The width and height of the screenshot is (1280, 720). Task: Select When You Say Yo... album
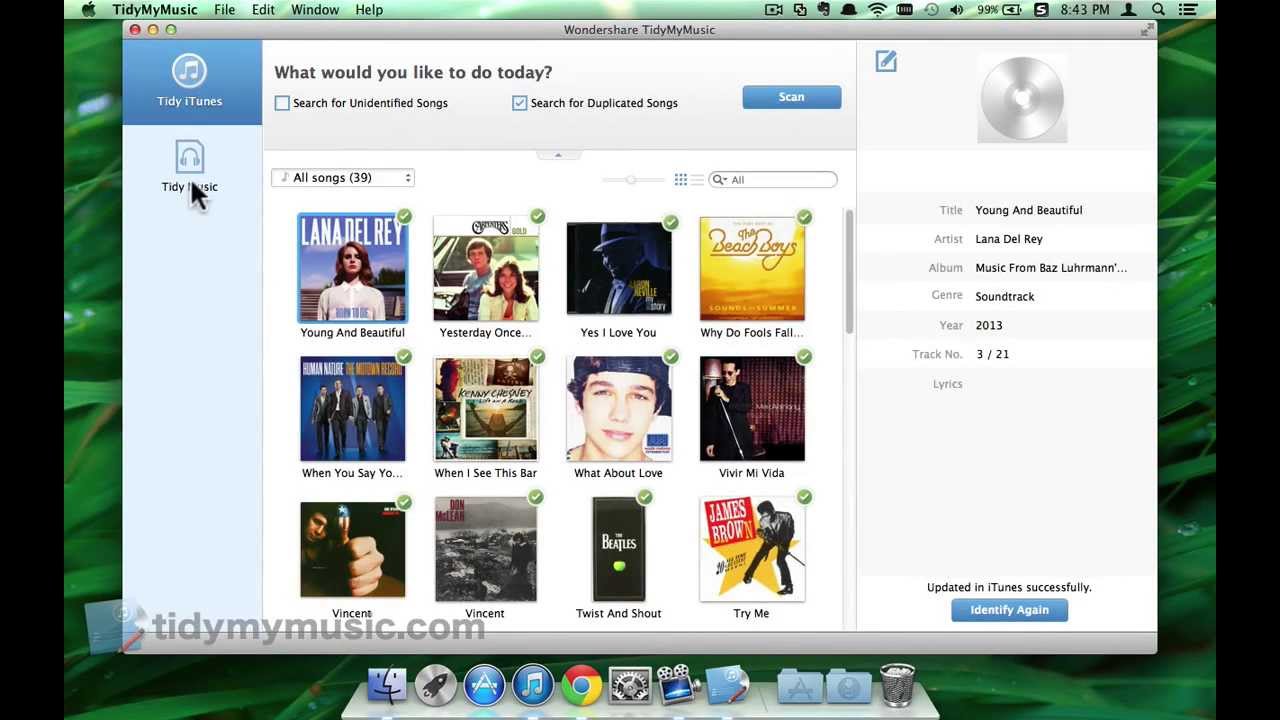352,409
